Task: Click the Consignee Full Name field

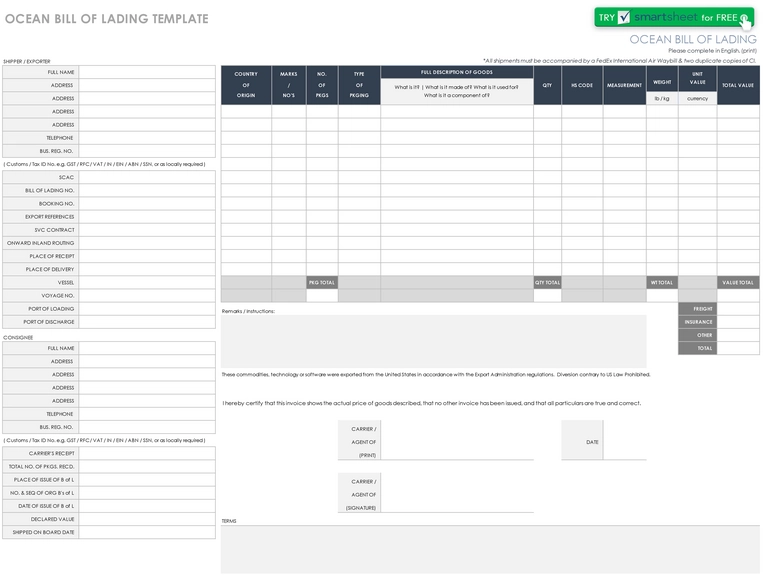Action: (147, 348)
